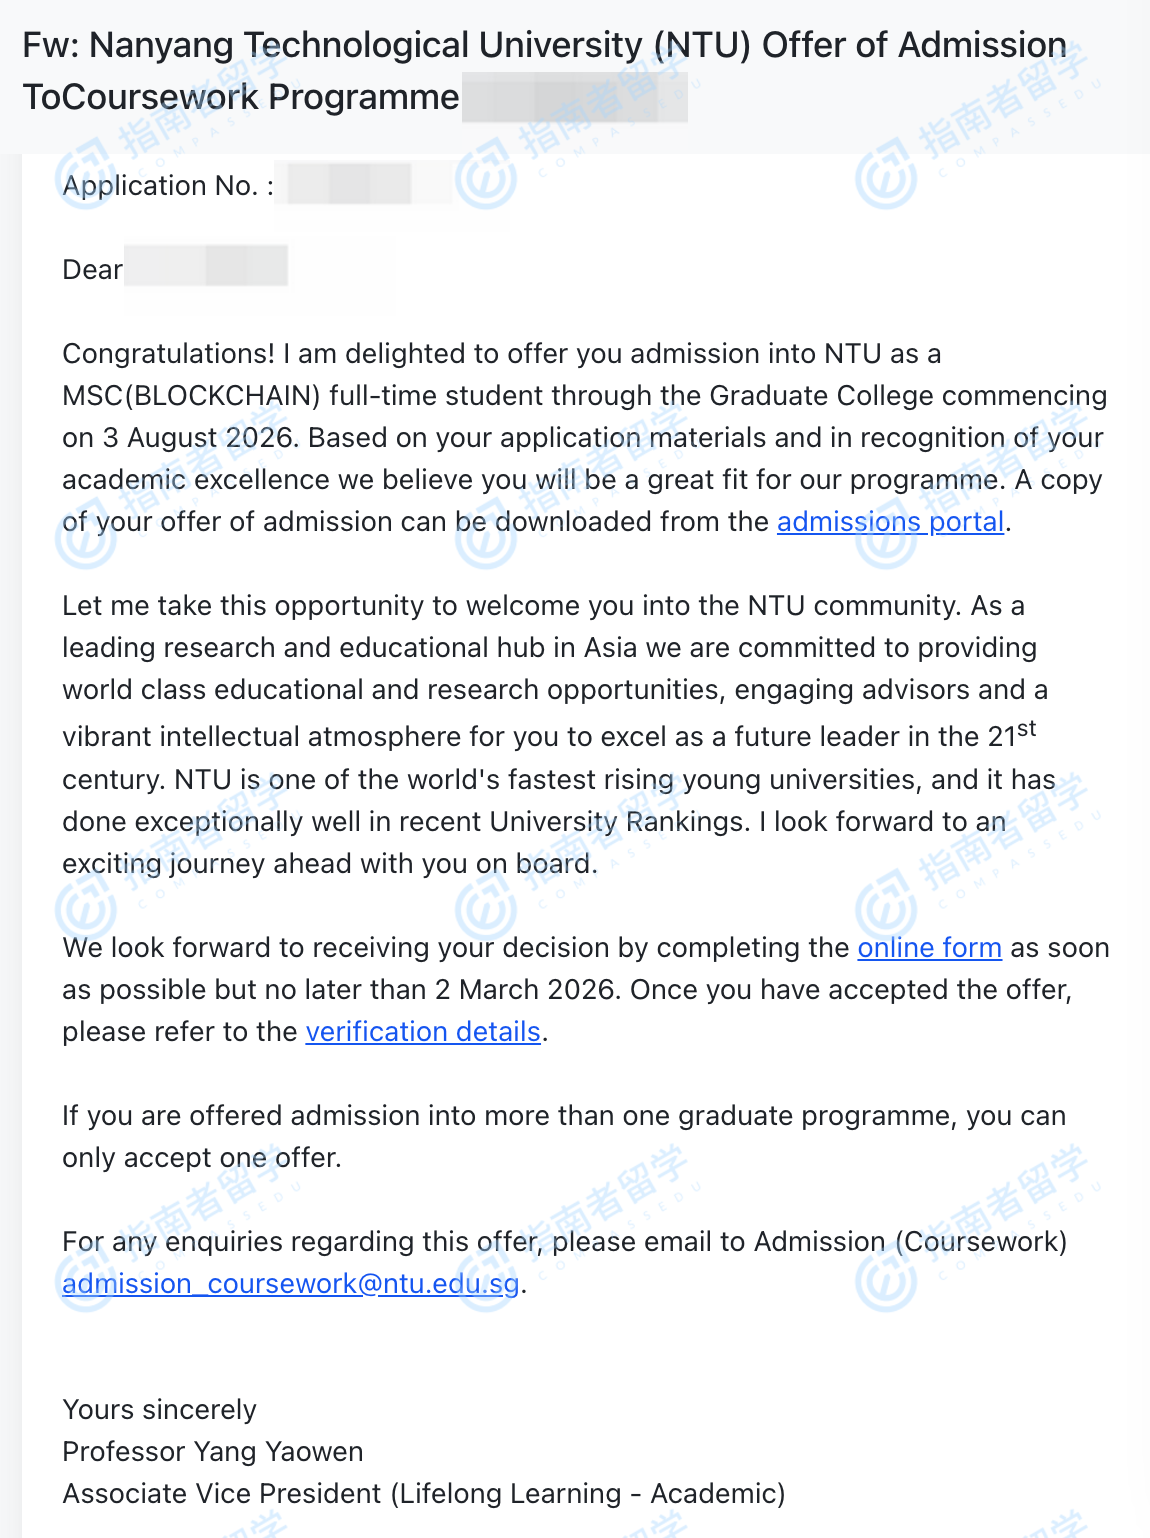Click the blurred text ending the subject
Screen dimensions: 1150x1538
[574, 99]
